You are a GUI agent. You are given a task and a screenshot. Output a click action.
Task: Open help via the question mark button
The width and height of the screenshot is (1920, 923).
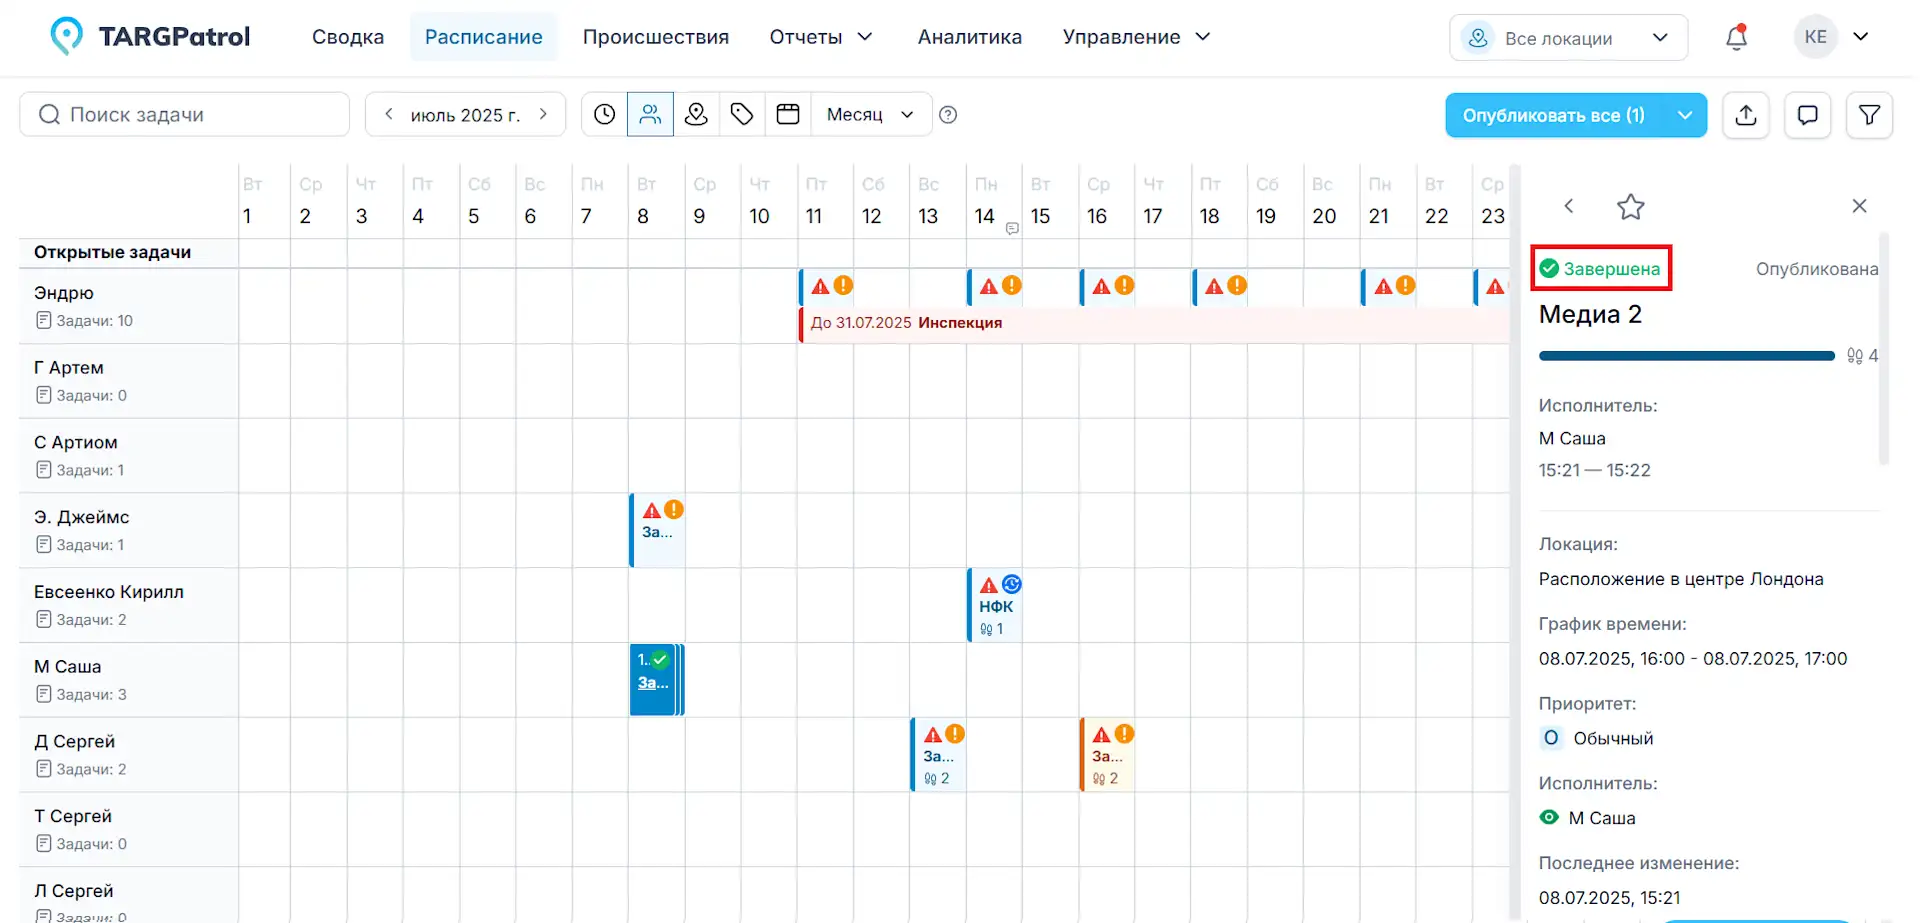click(948, 114)
